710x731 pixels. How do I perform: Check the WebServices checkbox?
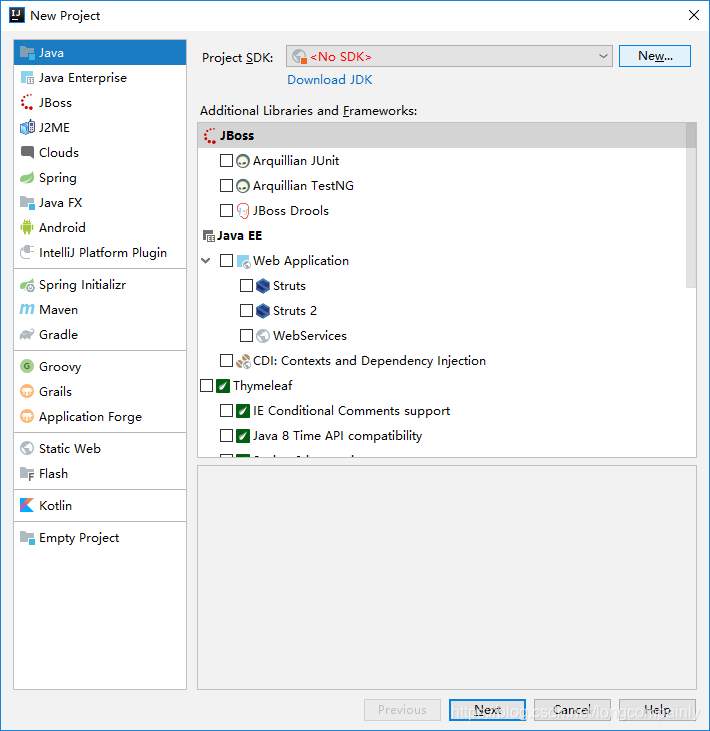click(x=246, y=336)
